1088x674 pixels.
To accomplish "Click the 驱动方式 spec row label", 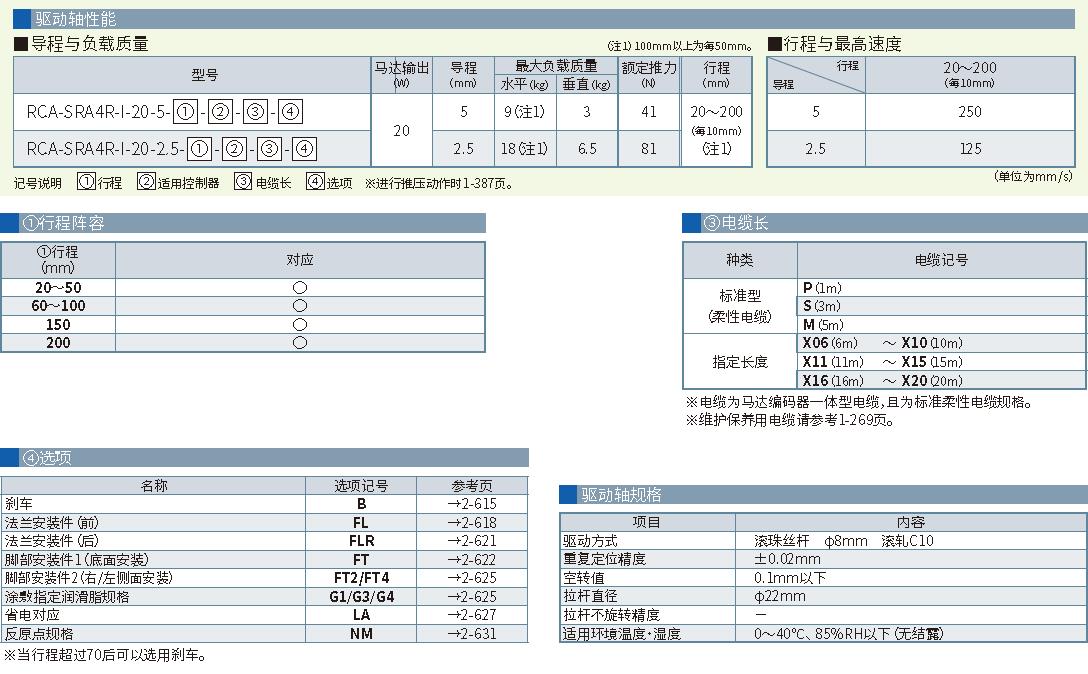I will click(590, 541).
